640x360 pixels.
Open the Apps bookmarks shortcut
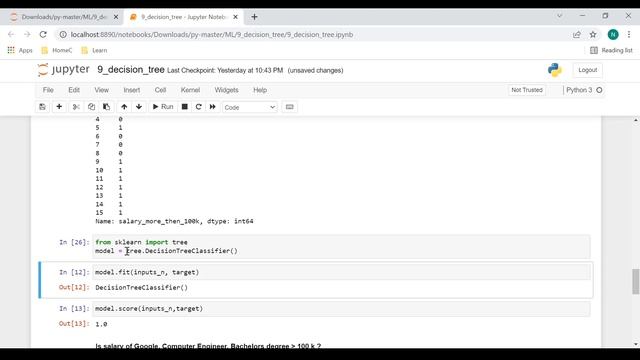click(20, 50)
